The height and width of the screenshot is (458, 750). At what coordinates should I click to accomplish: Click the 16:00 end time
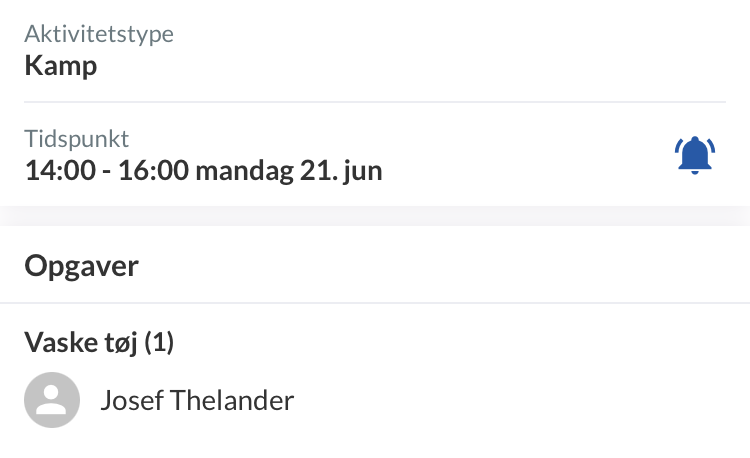[x=153, y=170]
